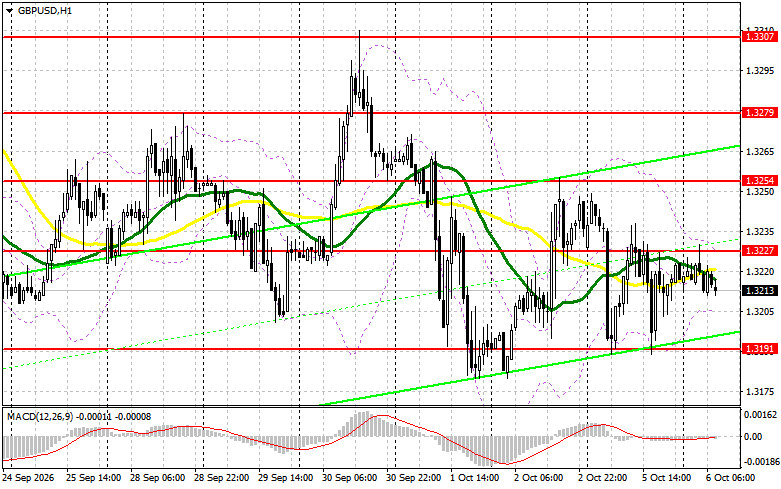Click the 1.3220 price scale value

coord(760,272)
